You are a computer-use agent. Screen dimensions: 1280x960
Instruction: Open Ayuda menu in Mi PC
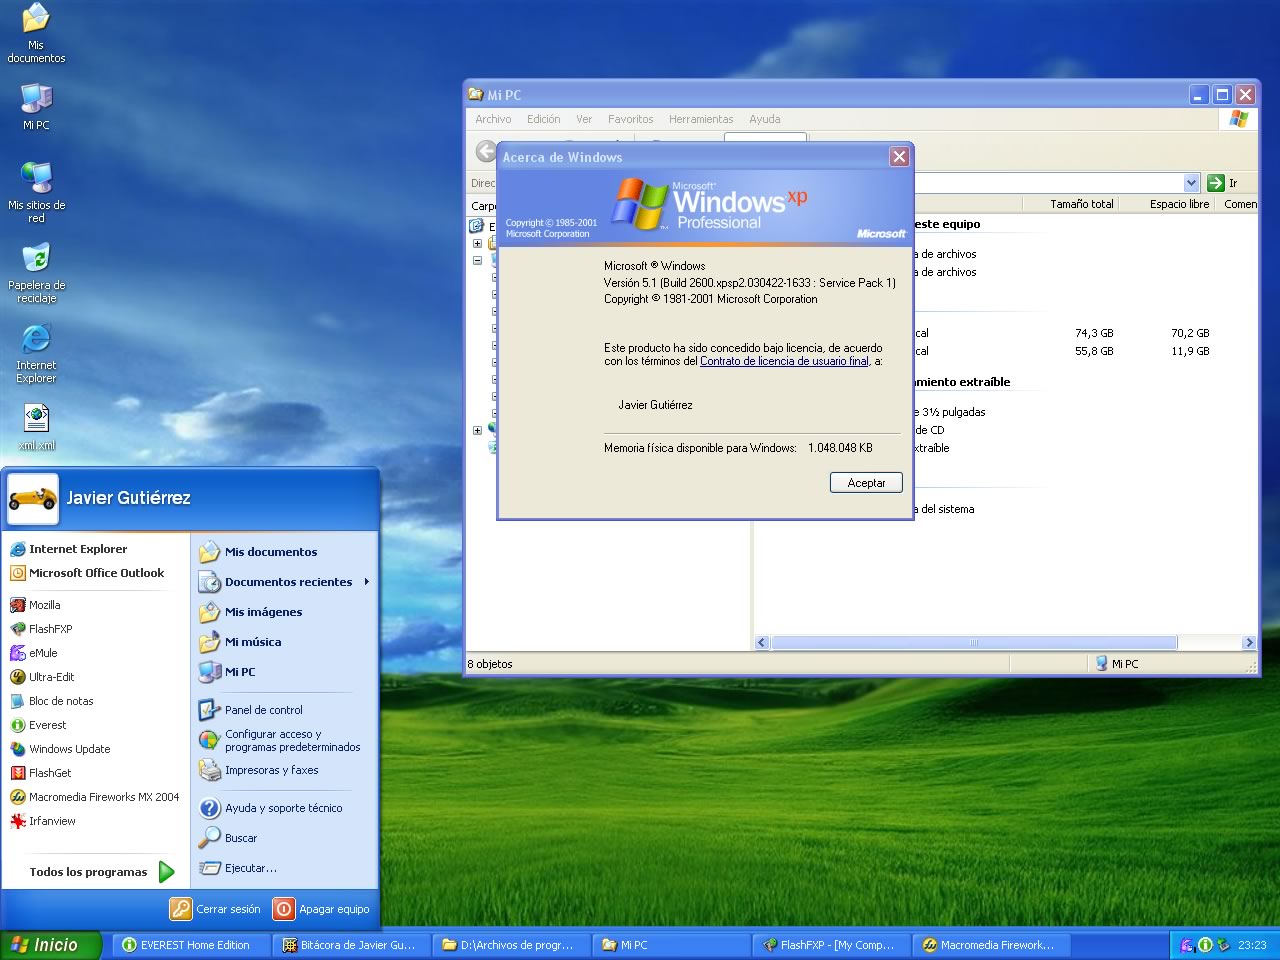[x=764, y=119]
